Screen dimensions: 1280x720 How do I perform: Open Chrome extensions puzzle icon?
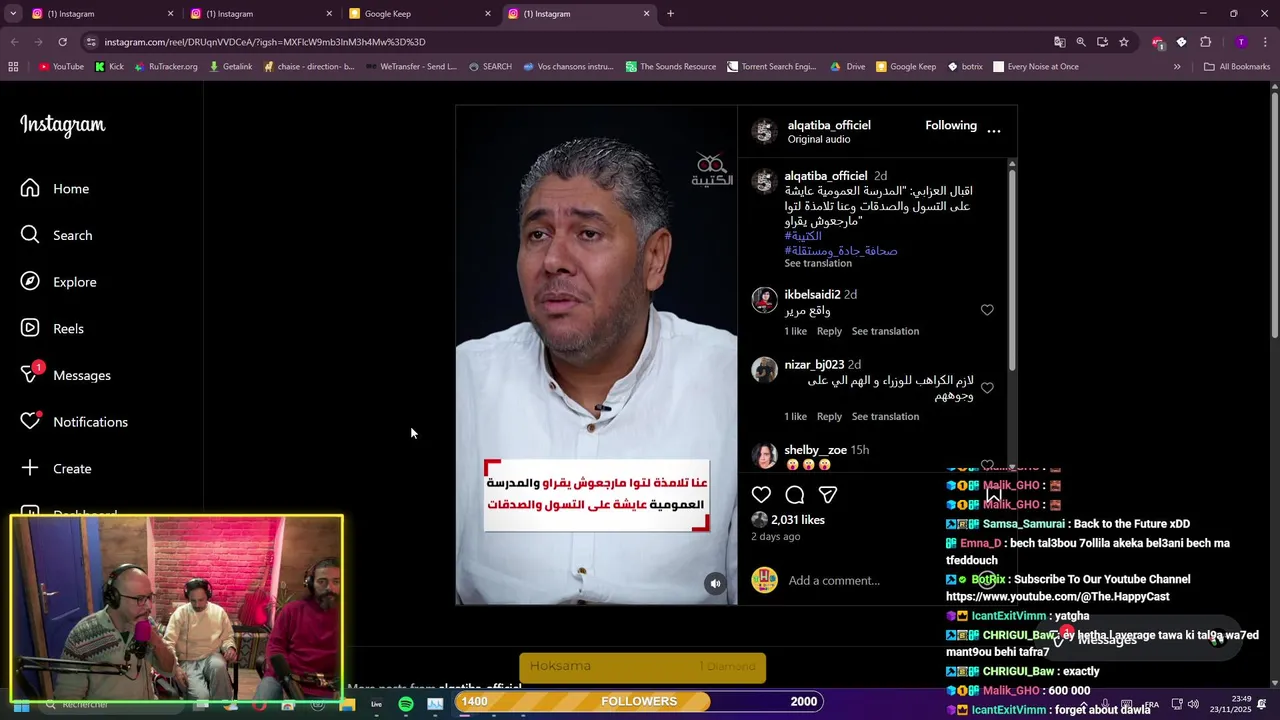point(1206,42)
